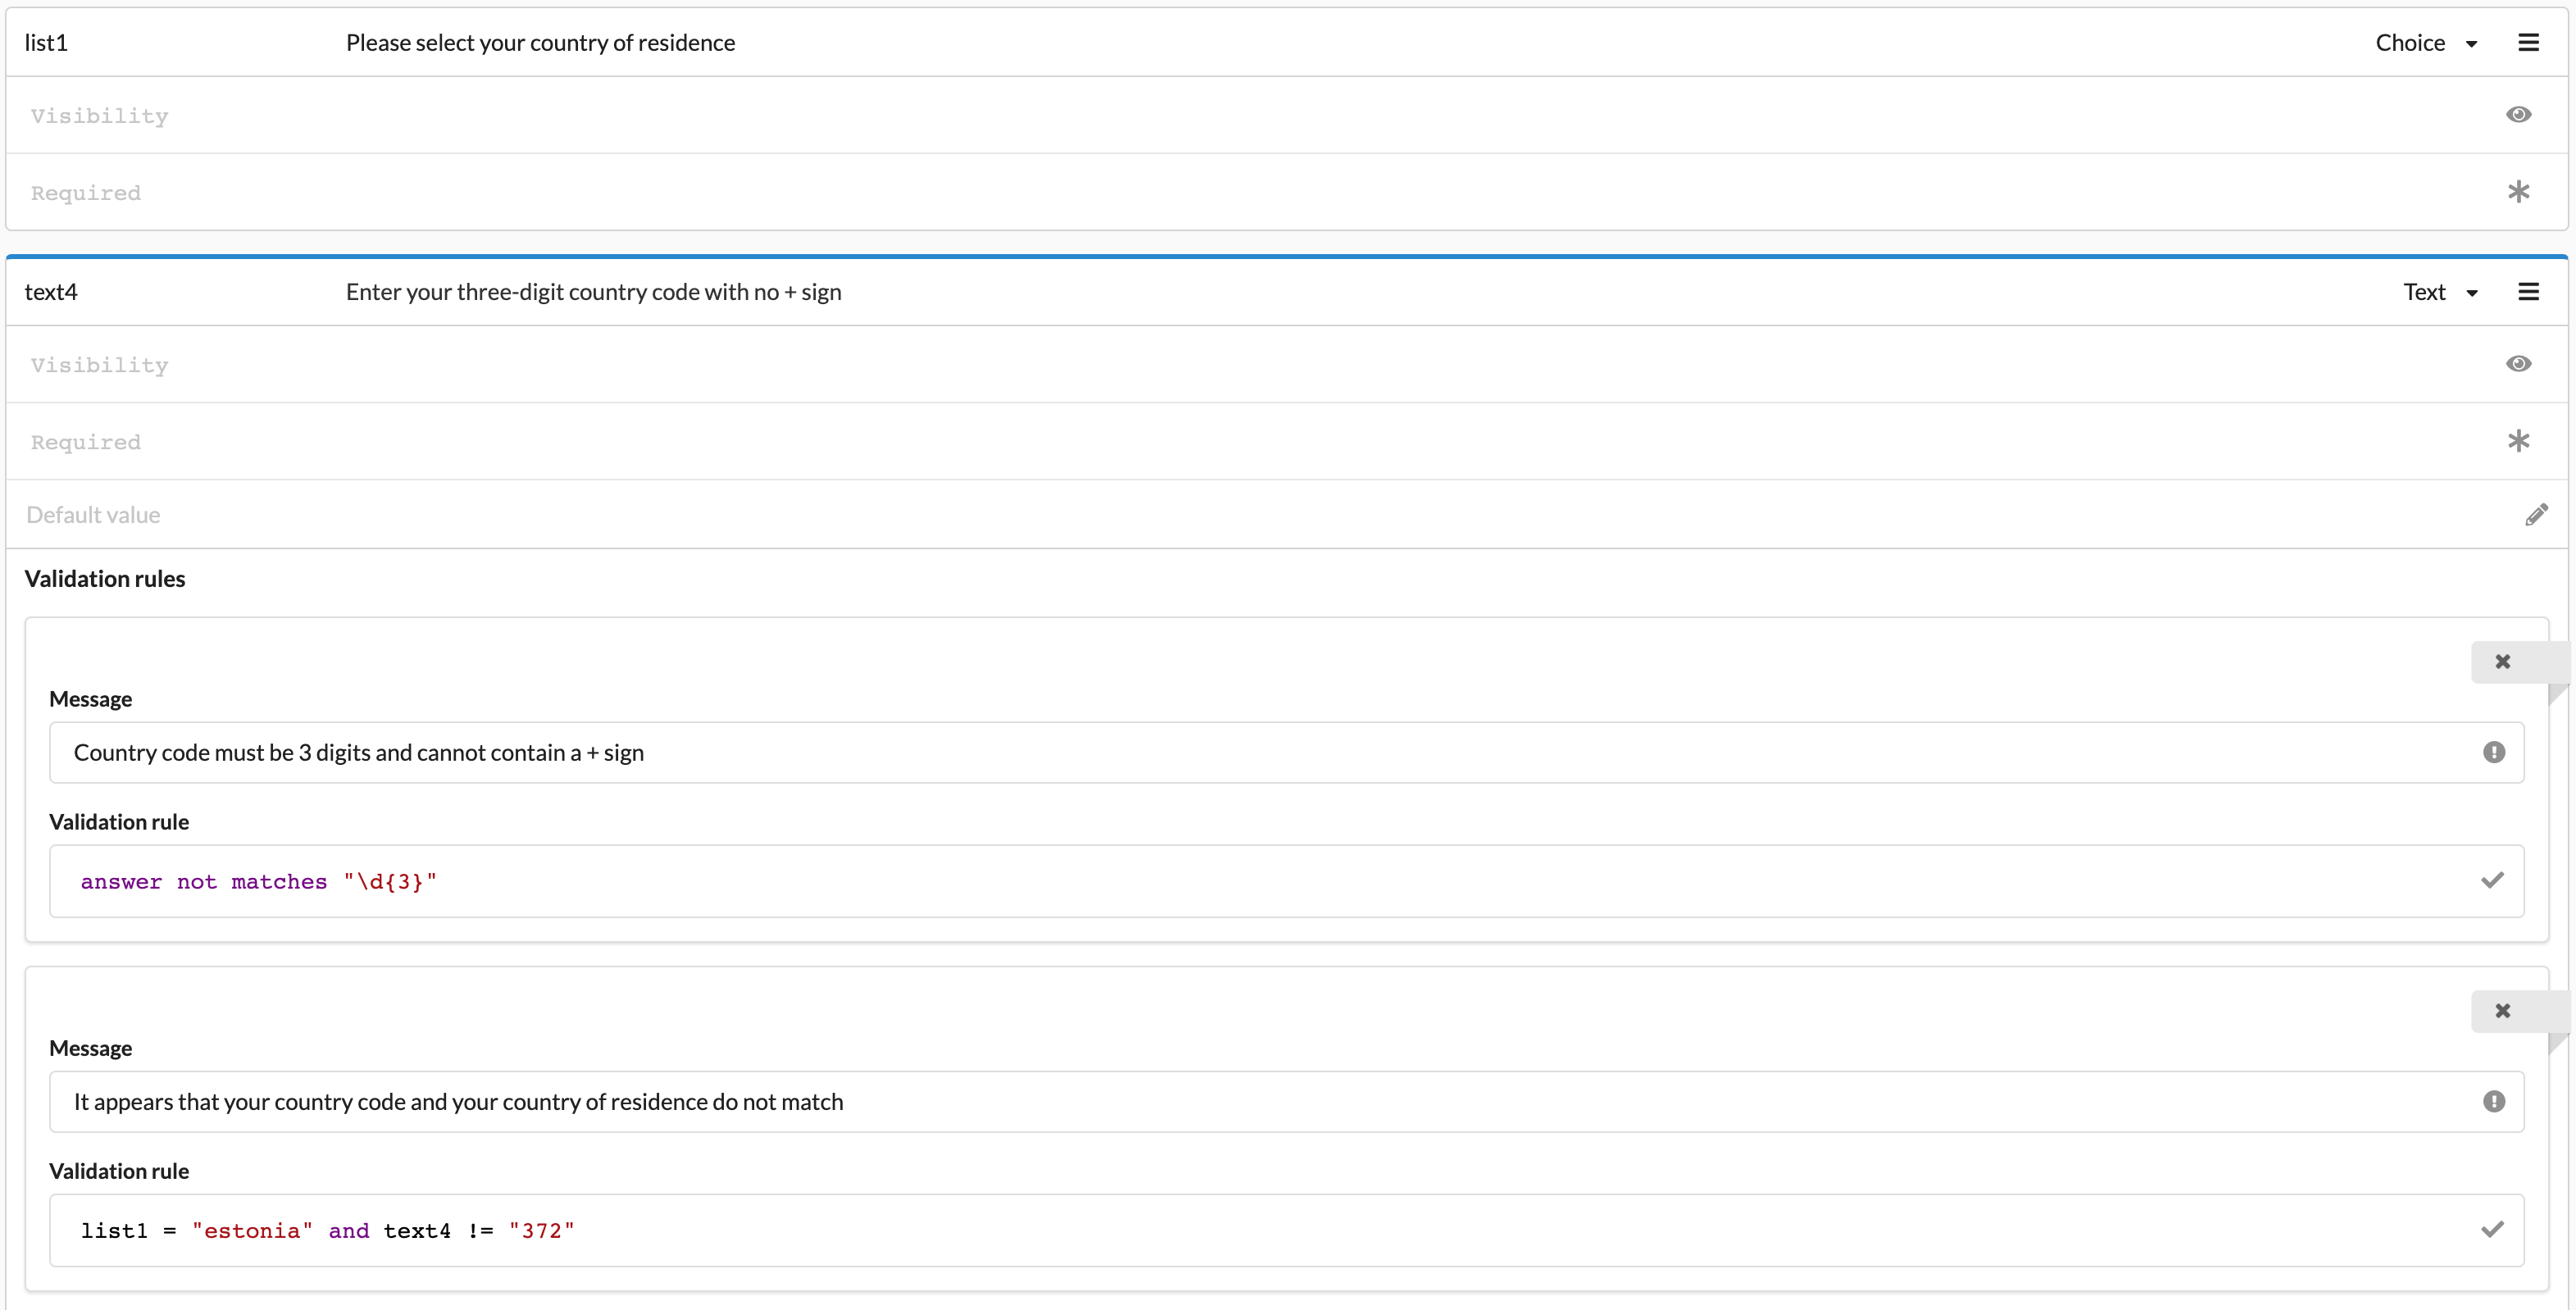
Task: Open the list1 question options menu
Action: click(2529, 42)
